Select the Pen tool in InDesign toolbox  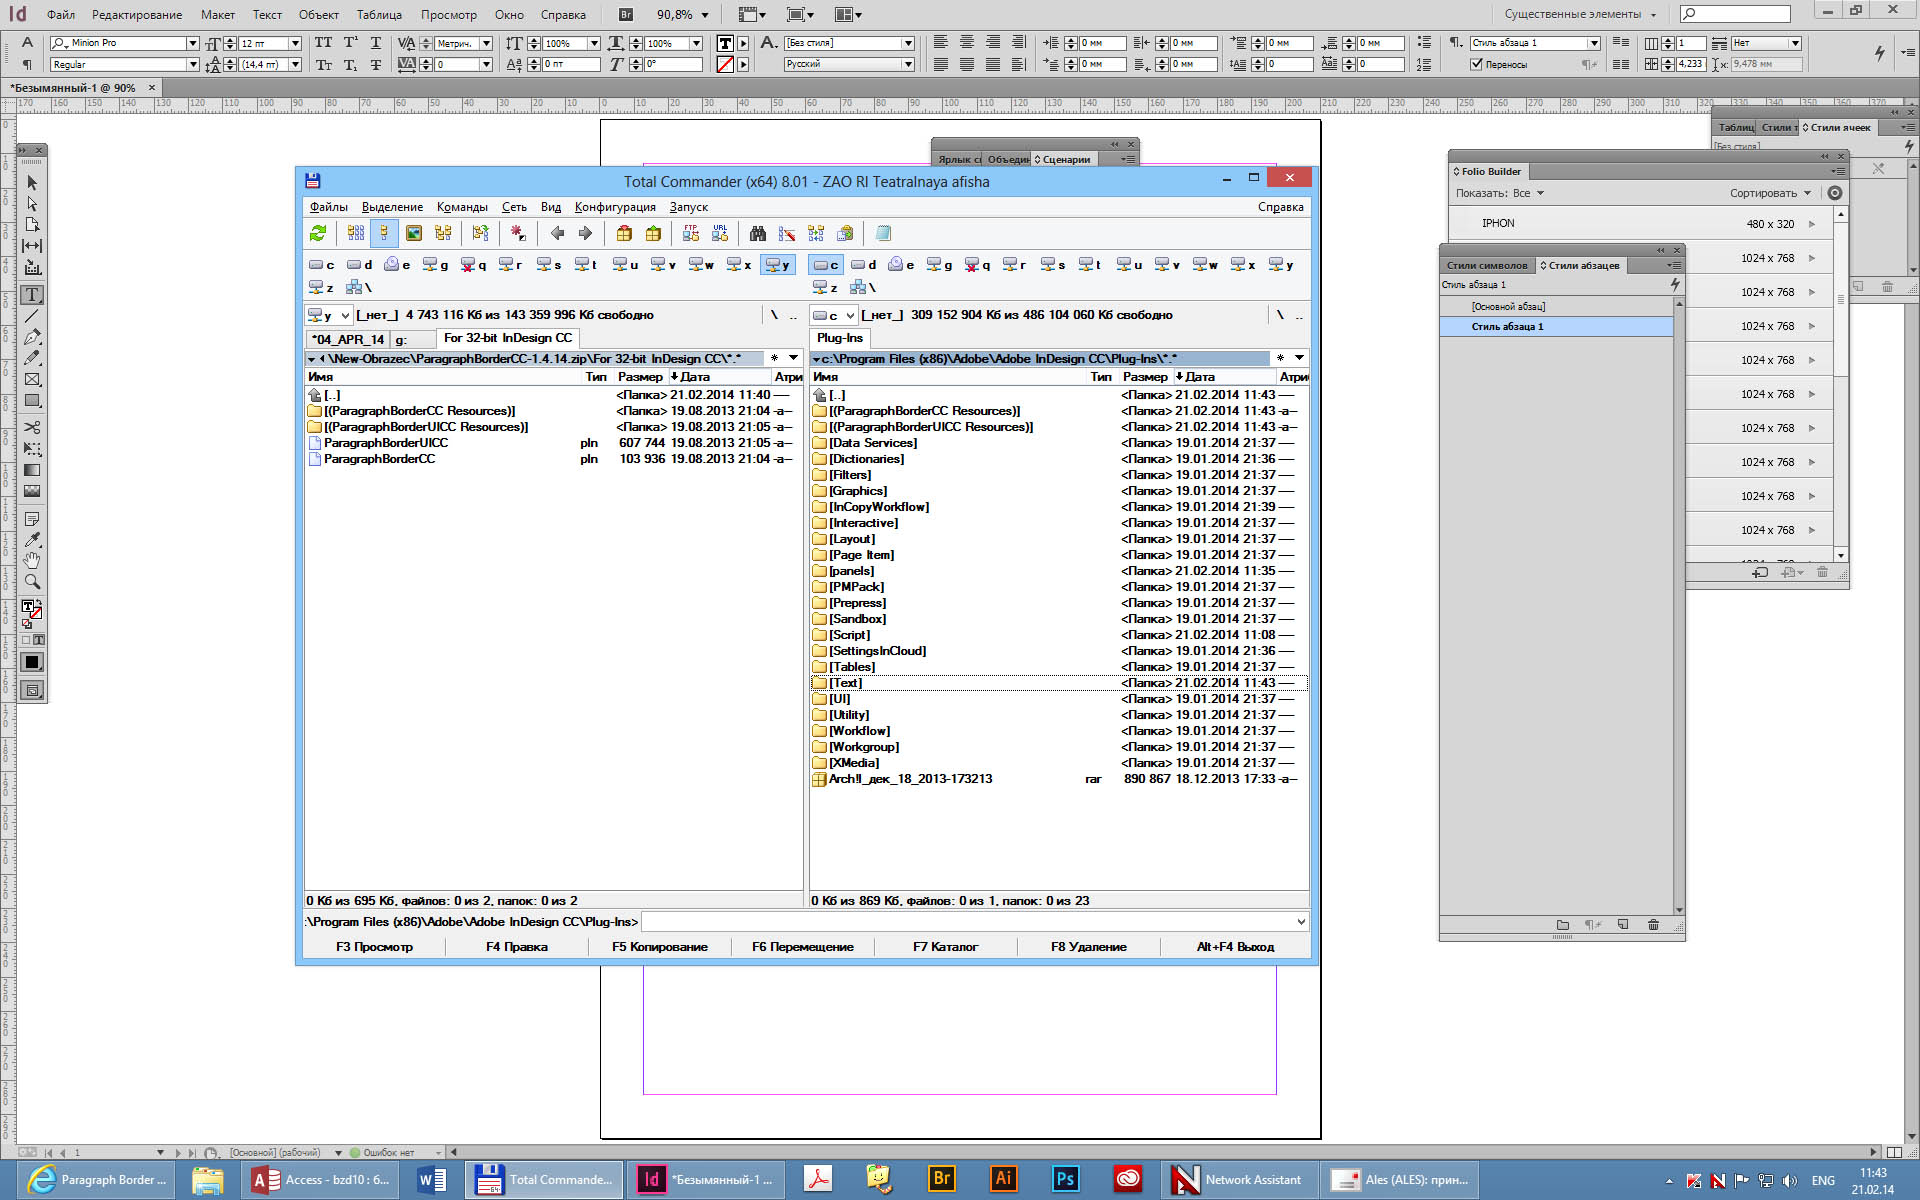coord(32,337)
